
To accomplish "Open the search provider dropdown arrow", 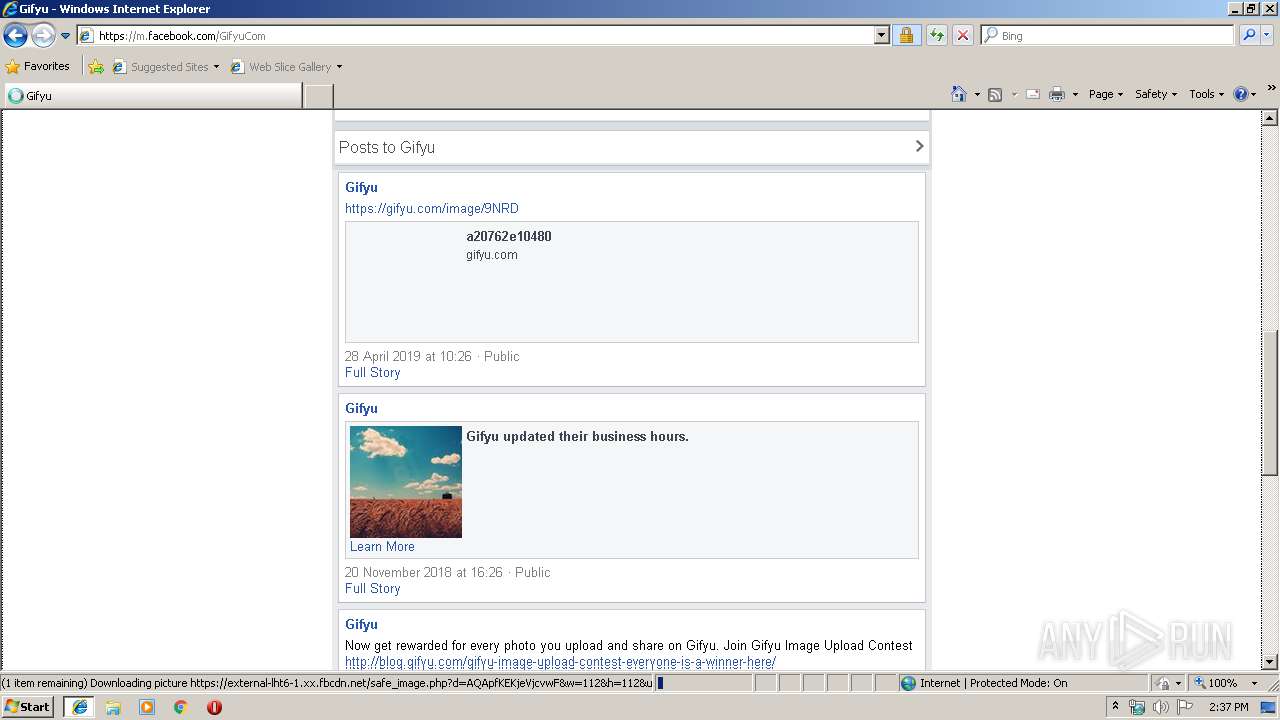I will (1267, 35).
